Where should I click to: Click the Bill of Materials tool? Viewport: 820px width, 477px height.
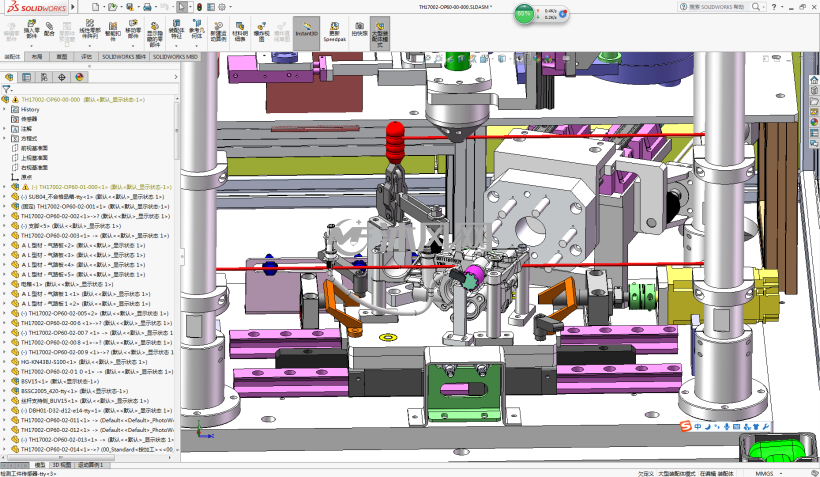click(240, 31)
